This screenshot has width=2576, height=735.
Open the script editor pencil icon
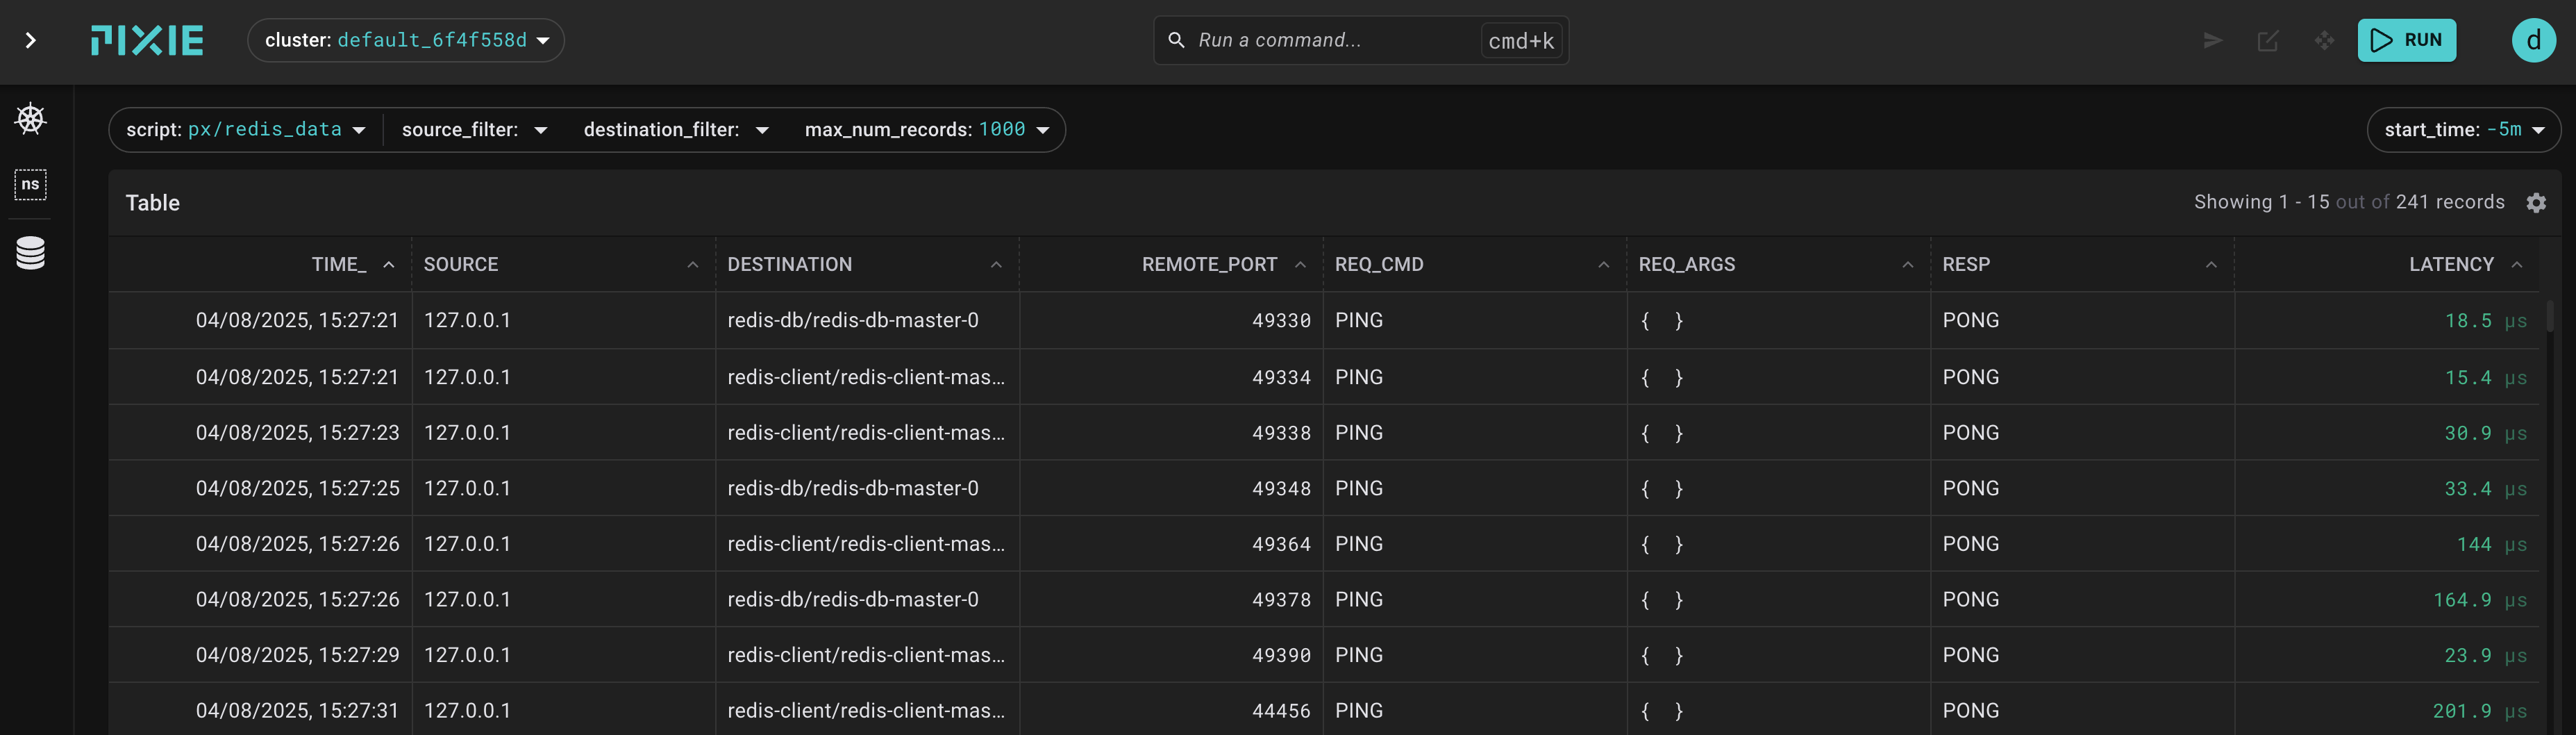tap(2268, 40)
